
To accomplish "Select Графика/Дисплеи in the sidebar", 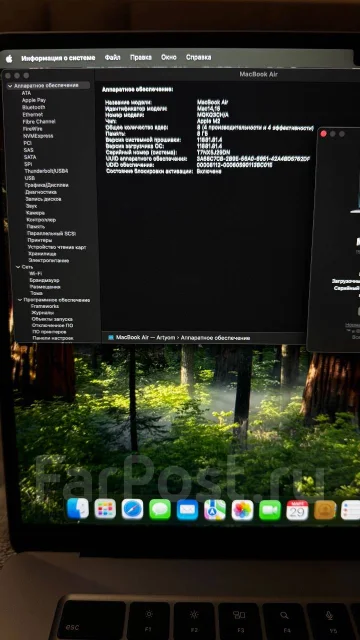I will [x=47, y=185].
